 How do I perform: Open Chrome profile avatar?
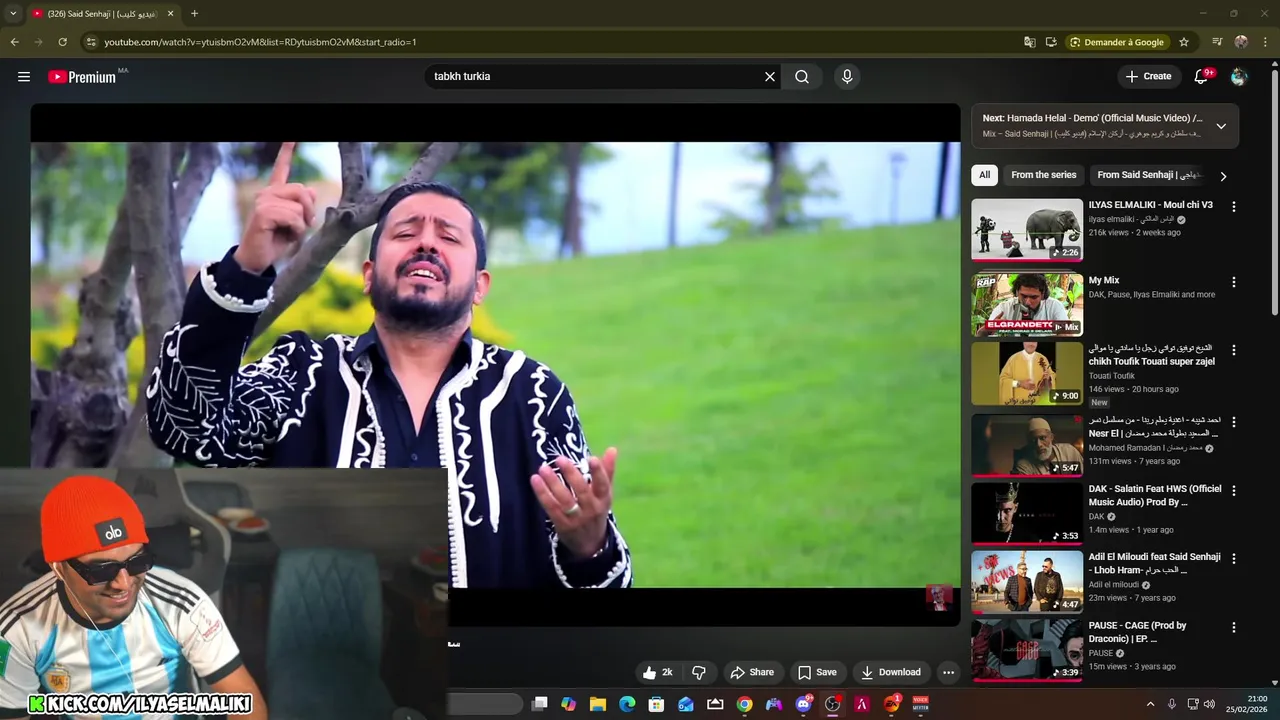click(1241, 42)
